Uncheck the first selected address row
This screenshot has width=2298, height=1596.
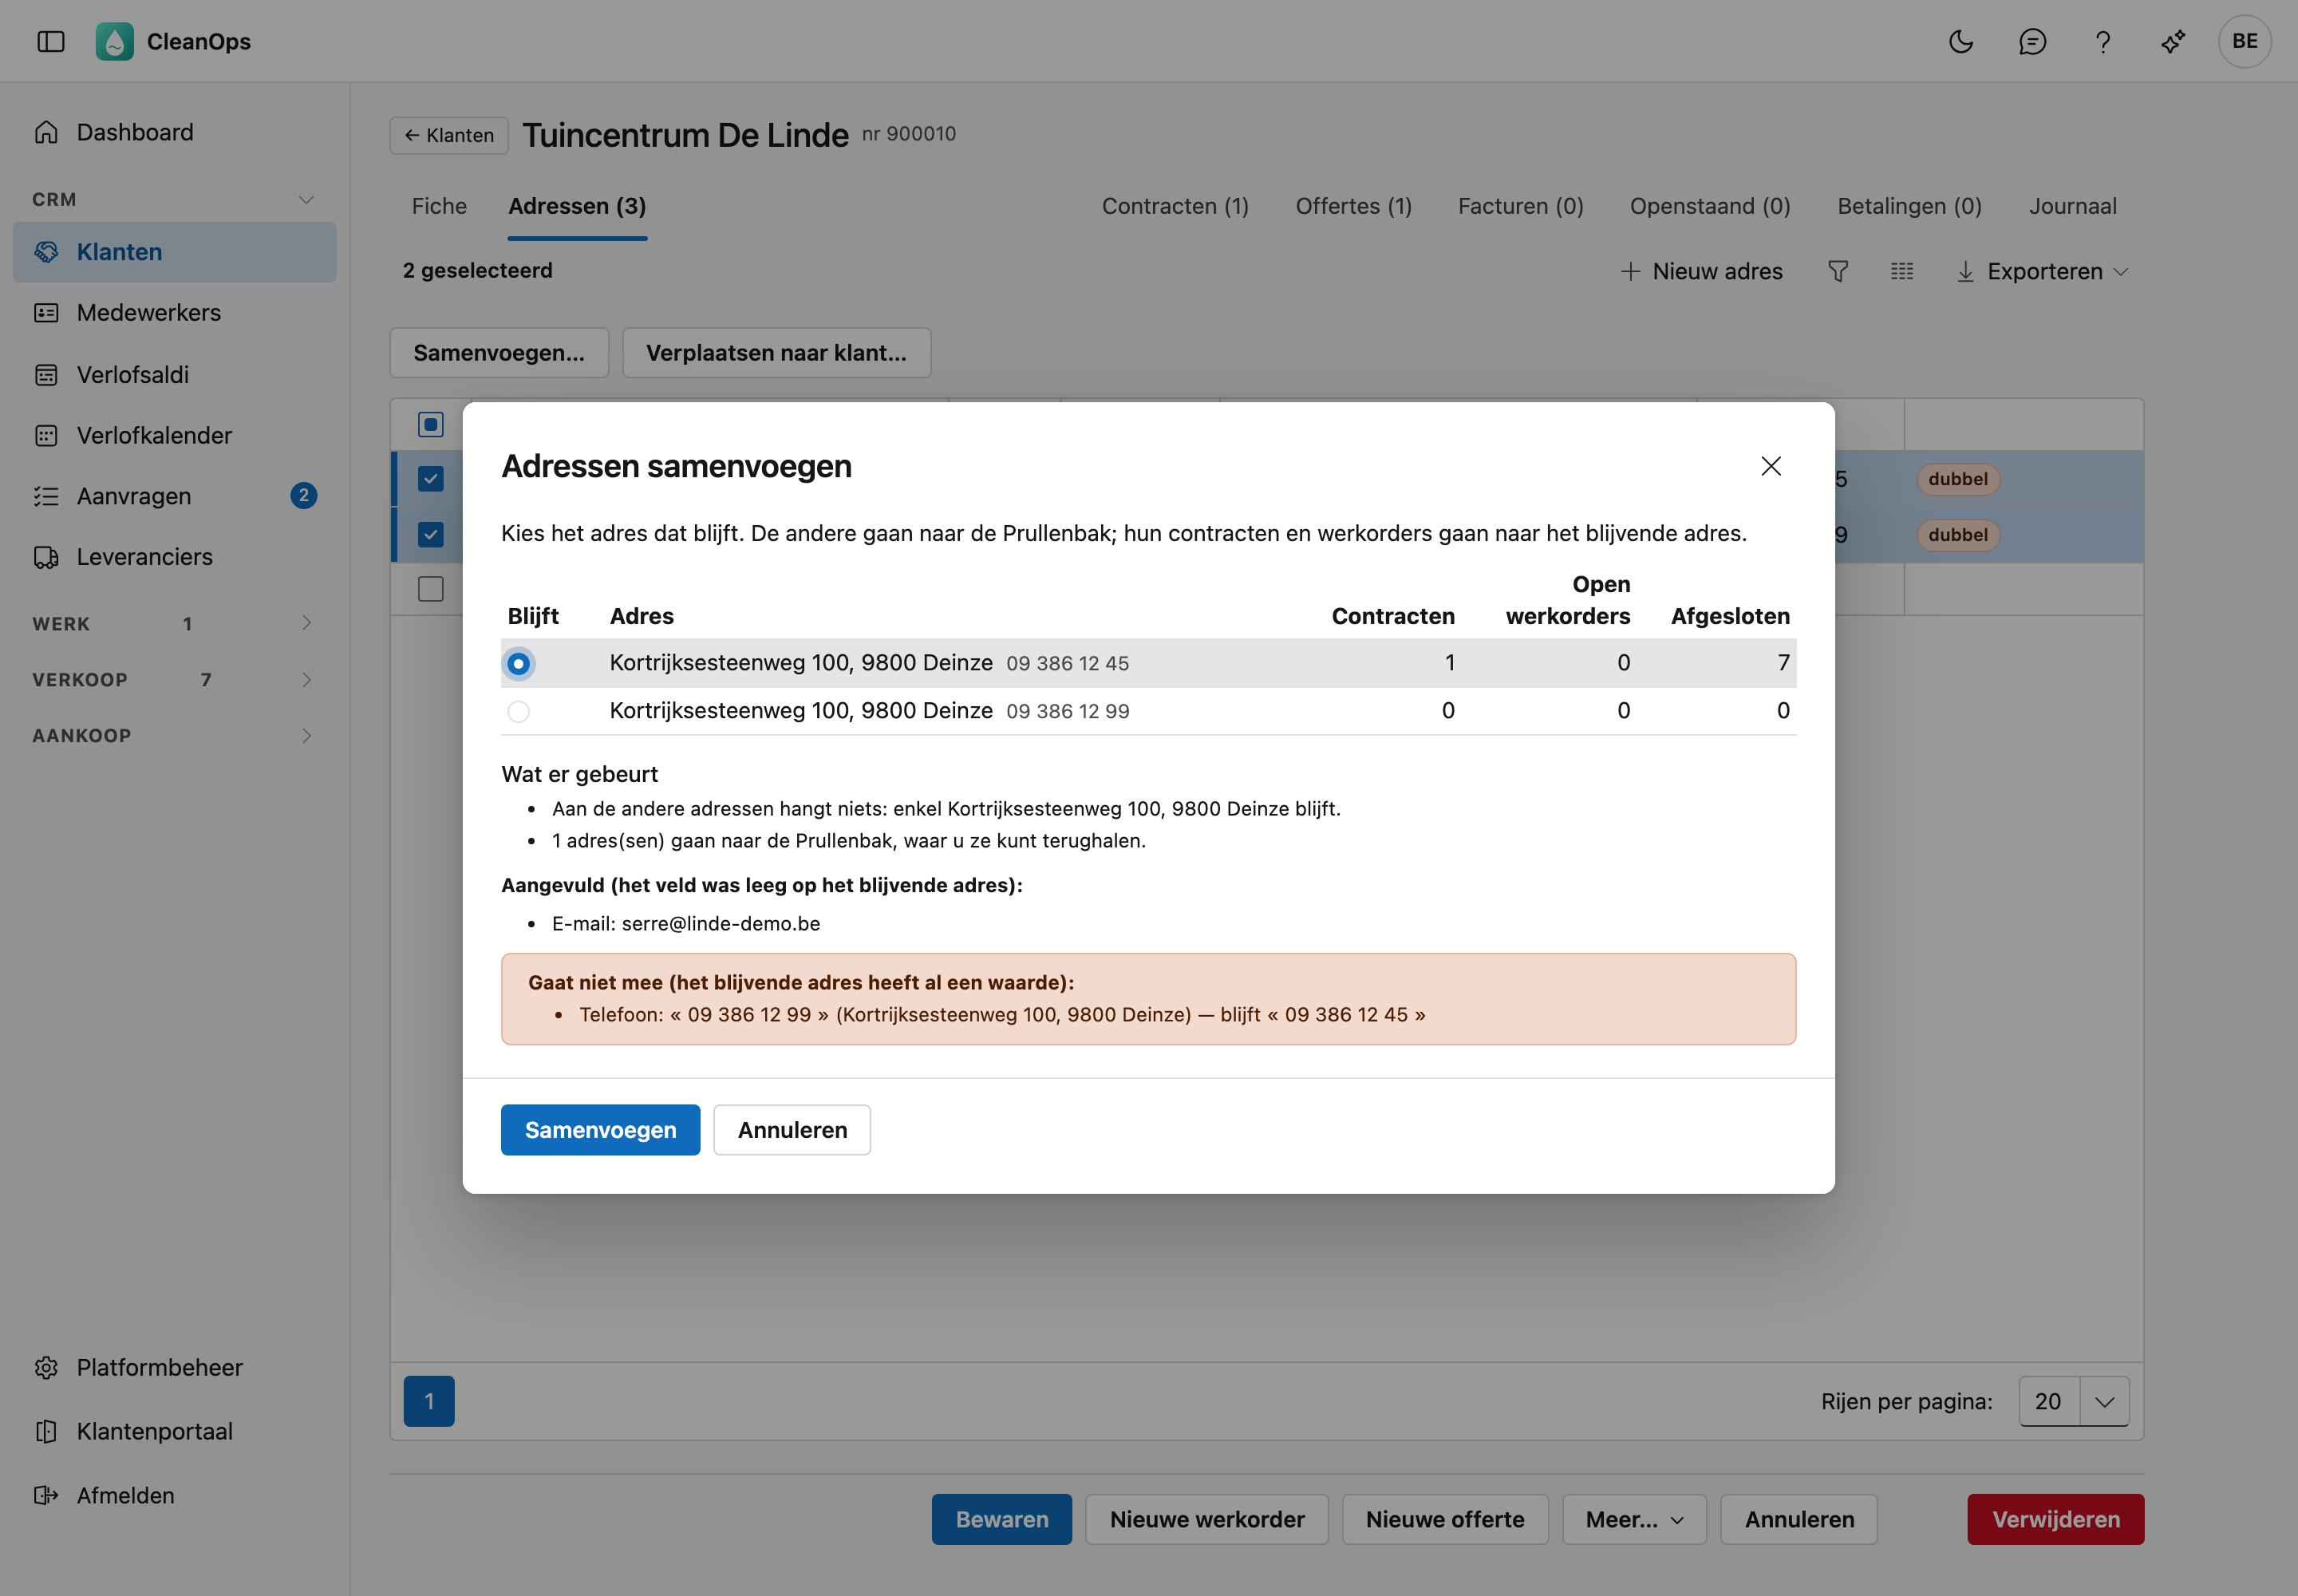[x=431, y=479]
